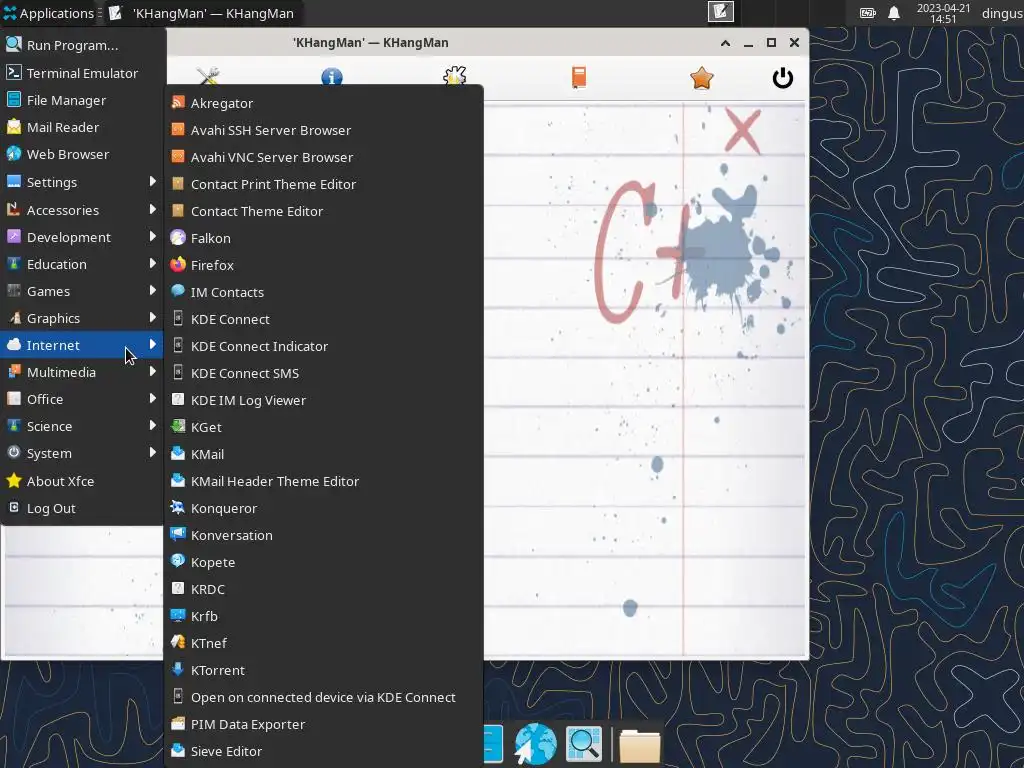The width and height of the screenshot is (1024, 768).
Task: Open Konversation chat client
Action: [324, 535]
